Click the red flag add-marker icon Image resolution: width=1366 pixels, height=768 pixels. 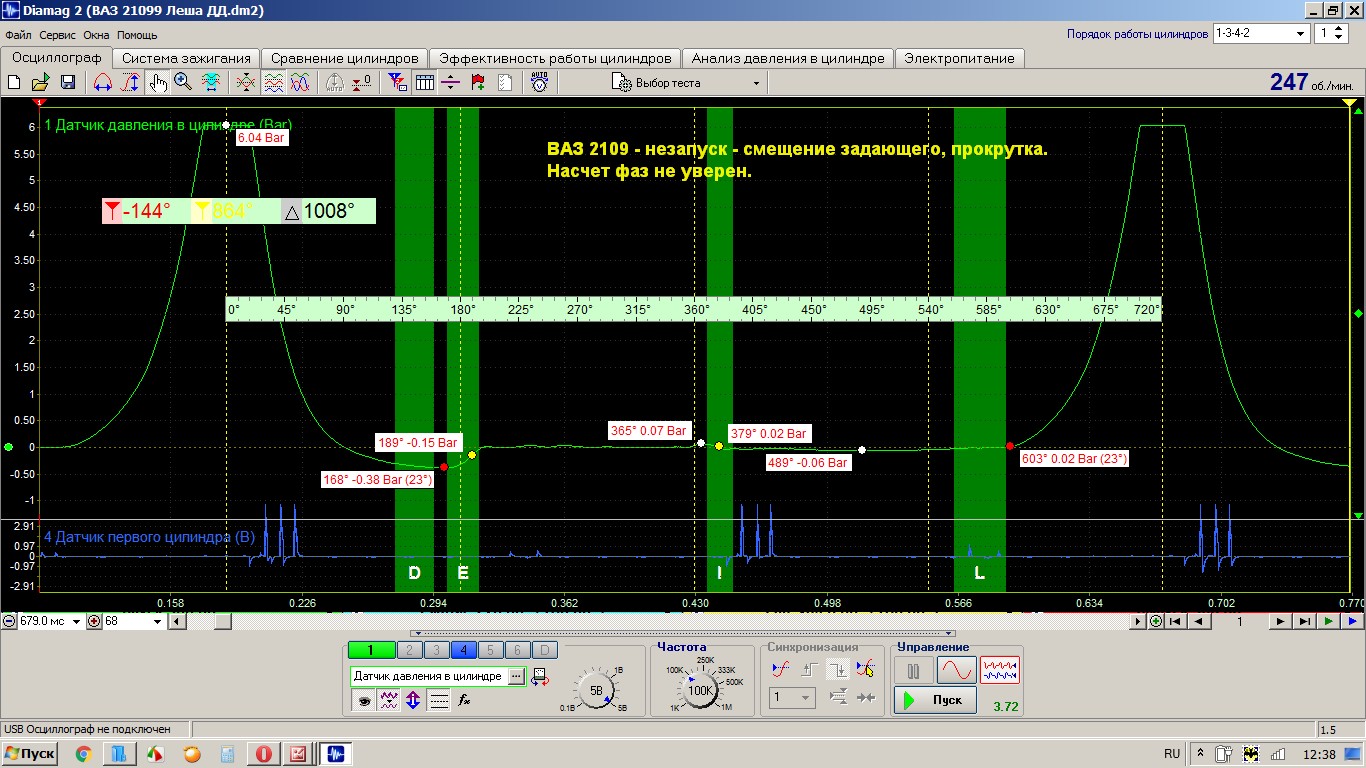[478, 83]
